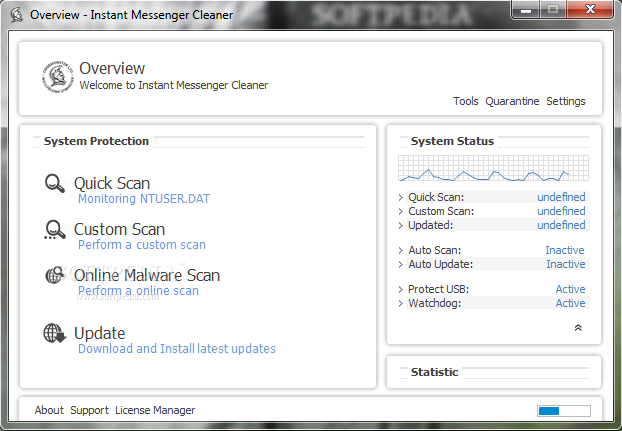
Task: Click the spartan helmet logo beside Overview
Action: point(58,77)
